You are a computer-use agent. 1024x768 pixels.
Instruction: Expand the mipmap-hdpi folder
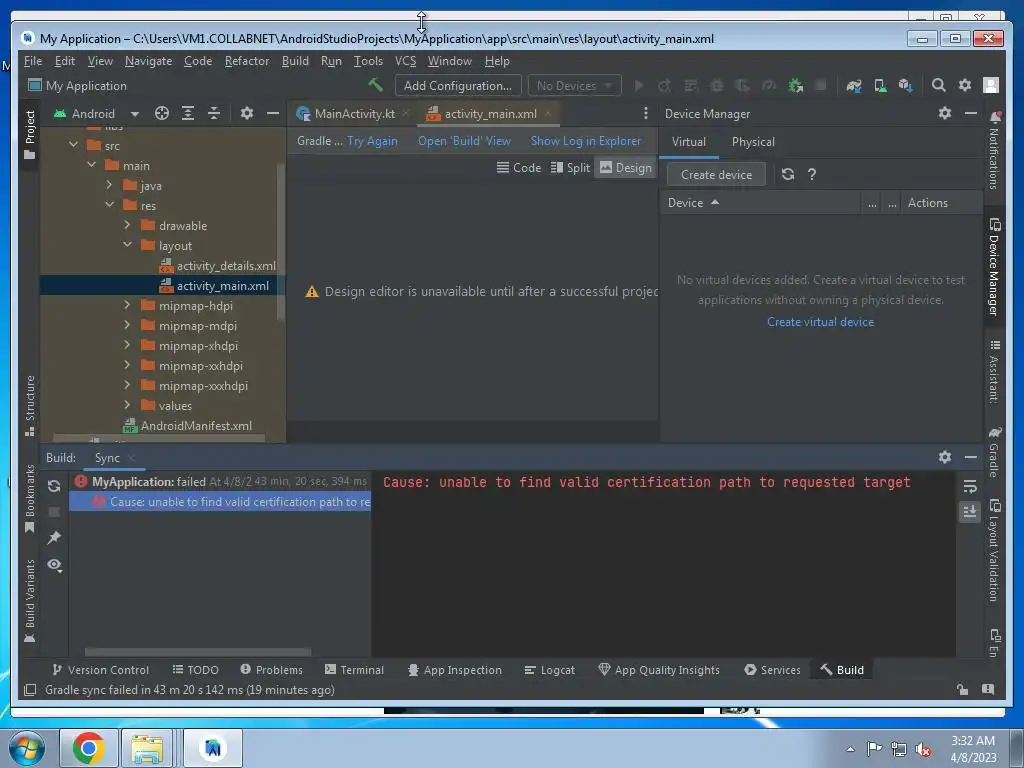pos(127,305)
